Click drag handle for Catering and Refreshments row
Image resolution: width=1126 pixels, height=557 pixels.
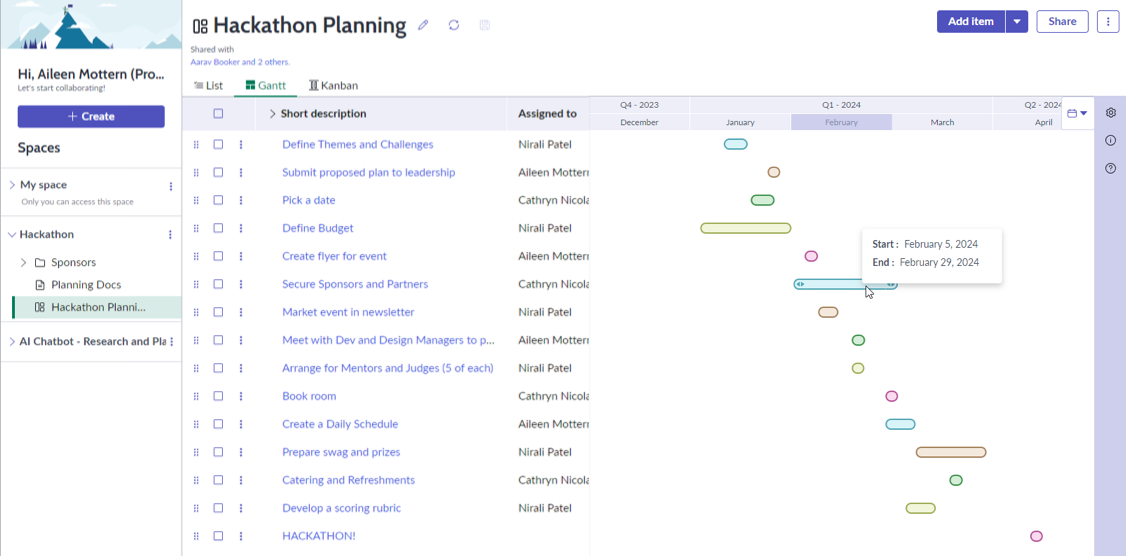tap(196, 480)
